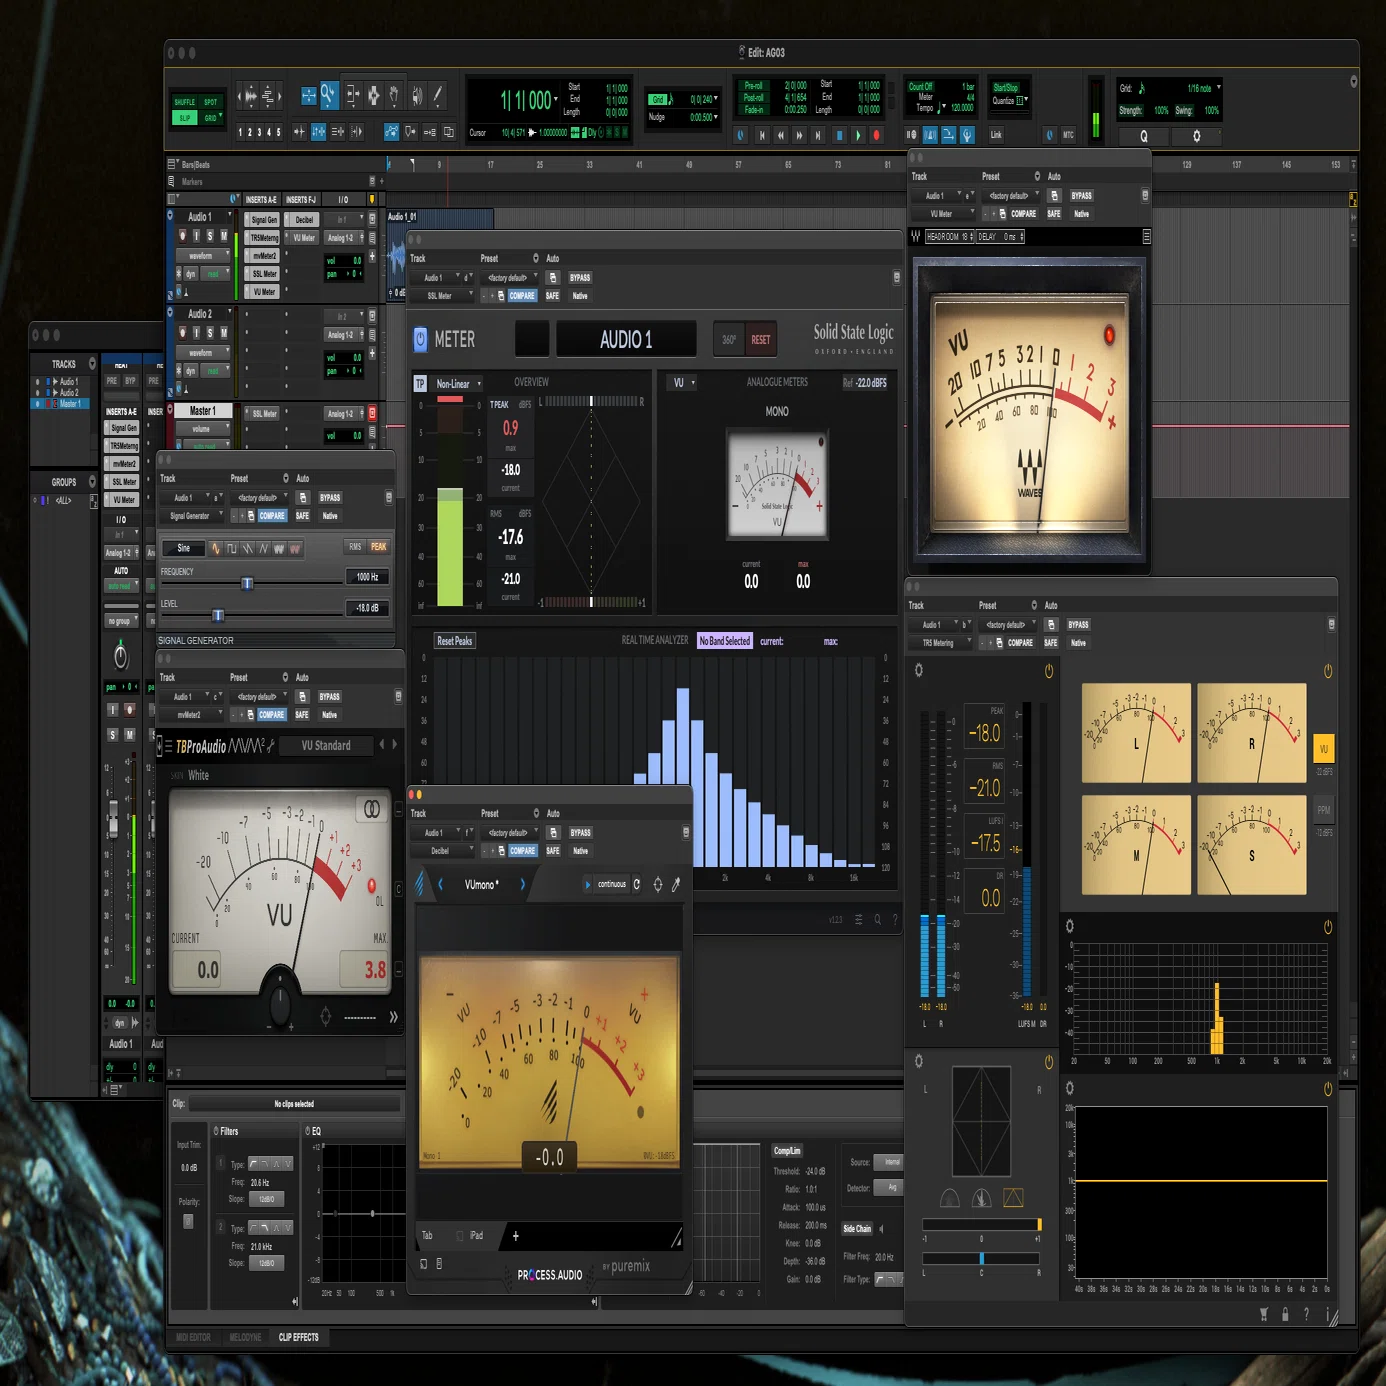The image size is (1386, 1386).
Task: Select the Grabber hand tool
Action: coord(394,95)
